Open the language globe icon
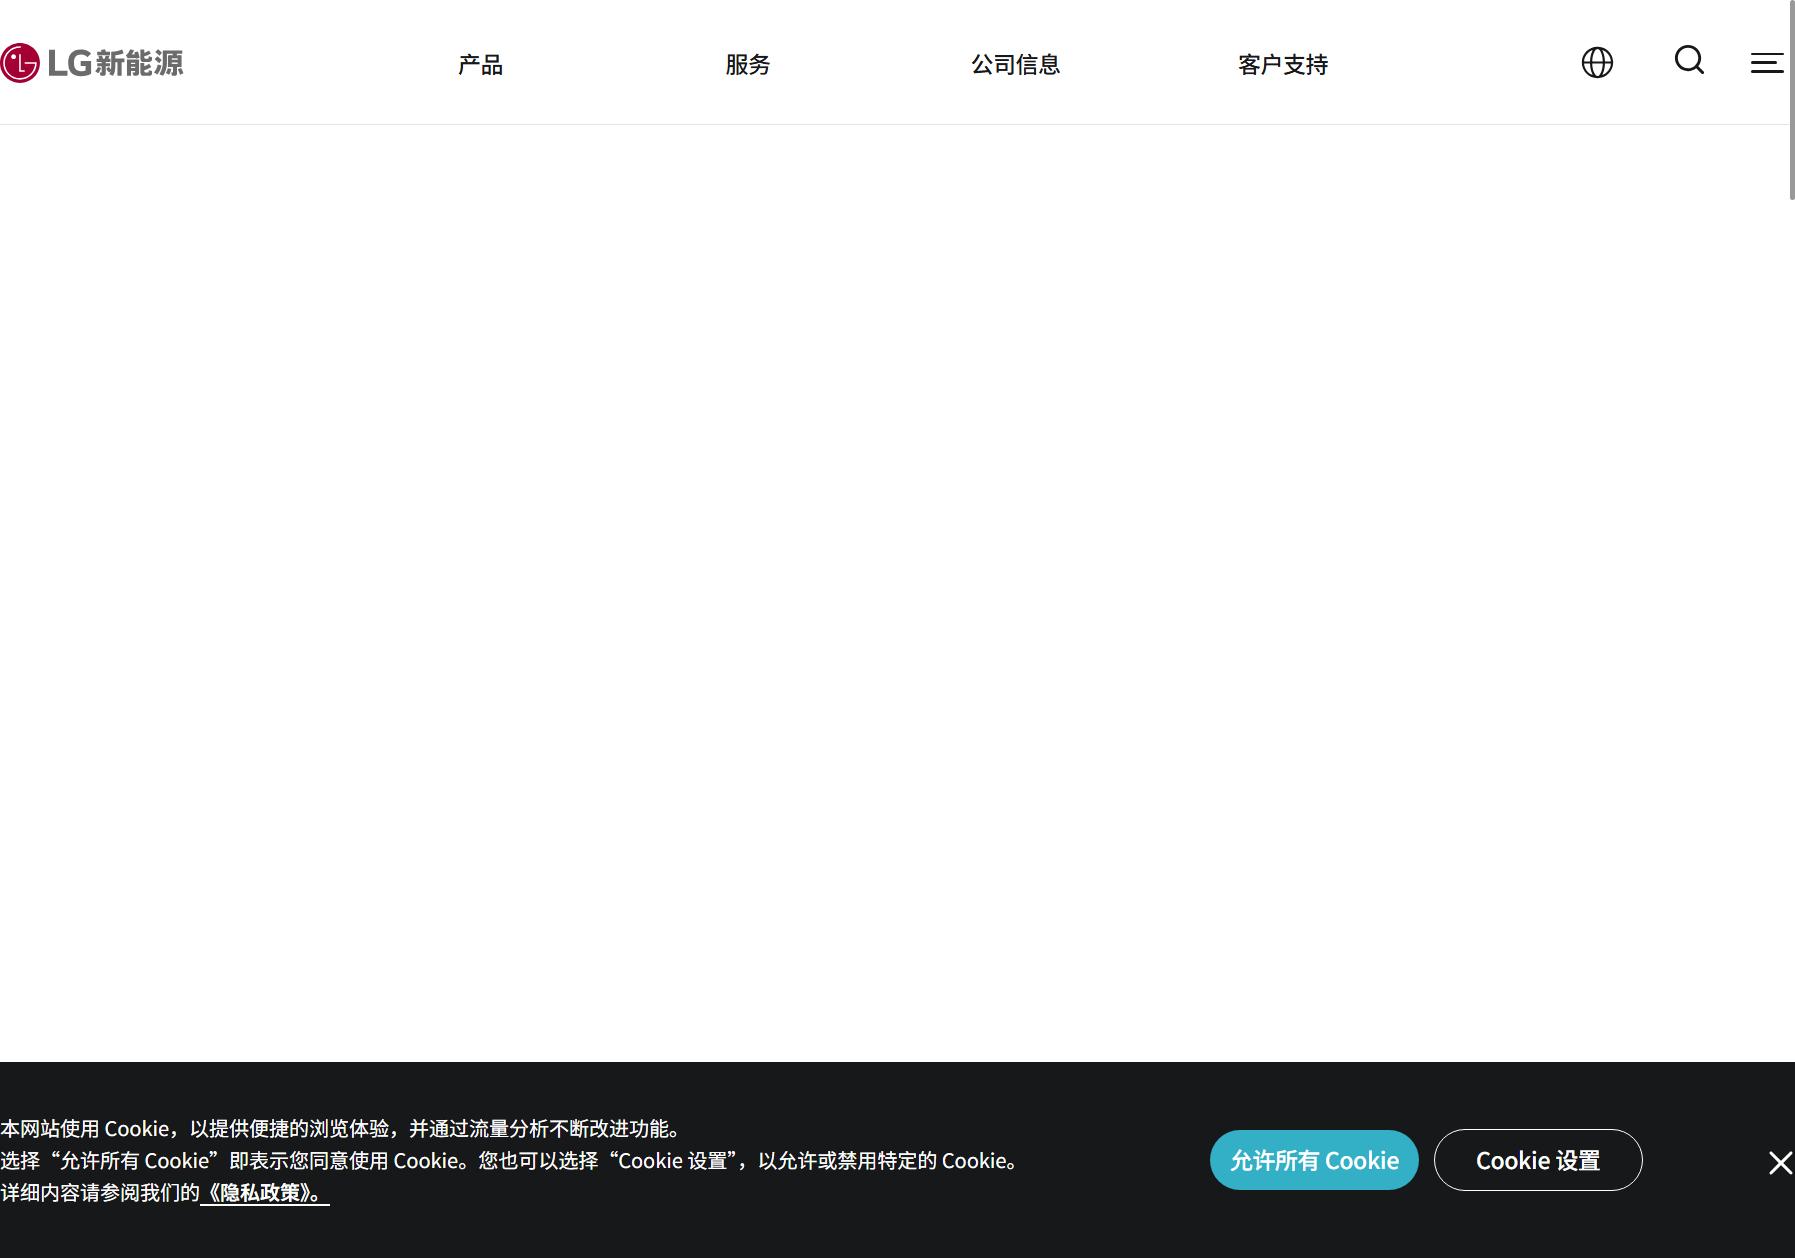This screenshot has height=1258, width=1795. click(1597, 63)
